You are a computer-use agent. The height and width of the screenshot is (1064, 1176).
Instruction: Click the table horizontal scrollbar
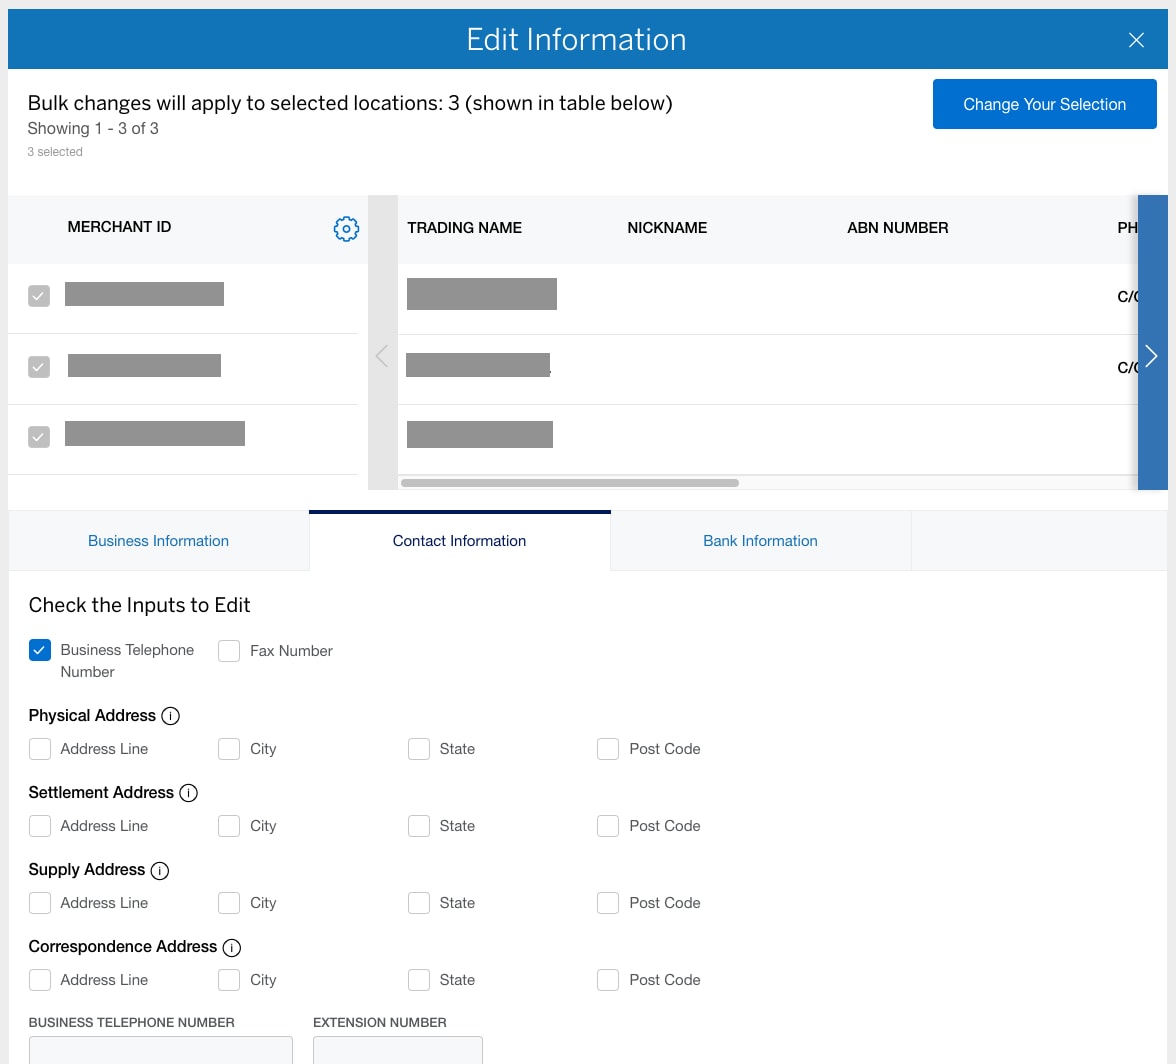[570, 483]
